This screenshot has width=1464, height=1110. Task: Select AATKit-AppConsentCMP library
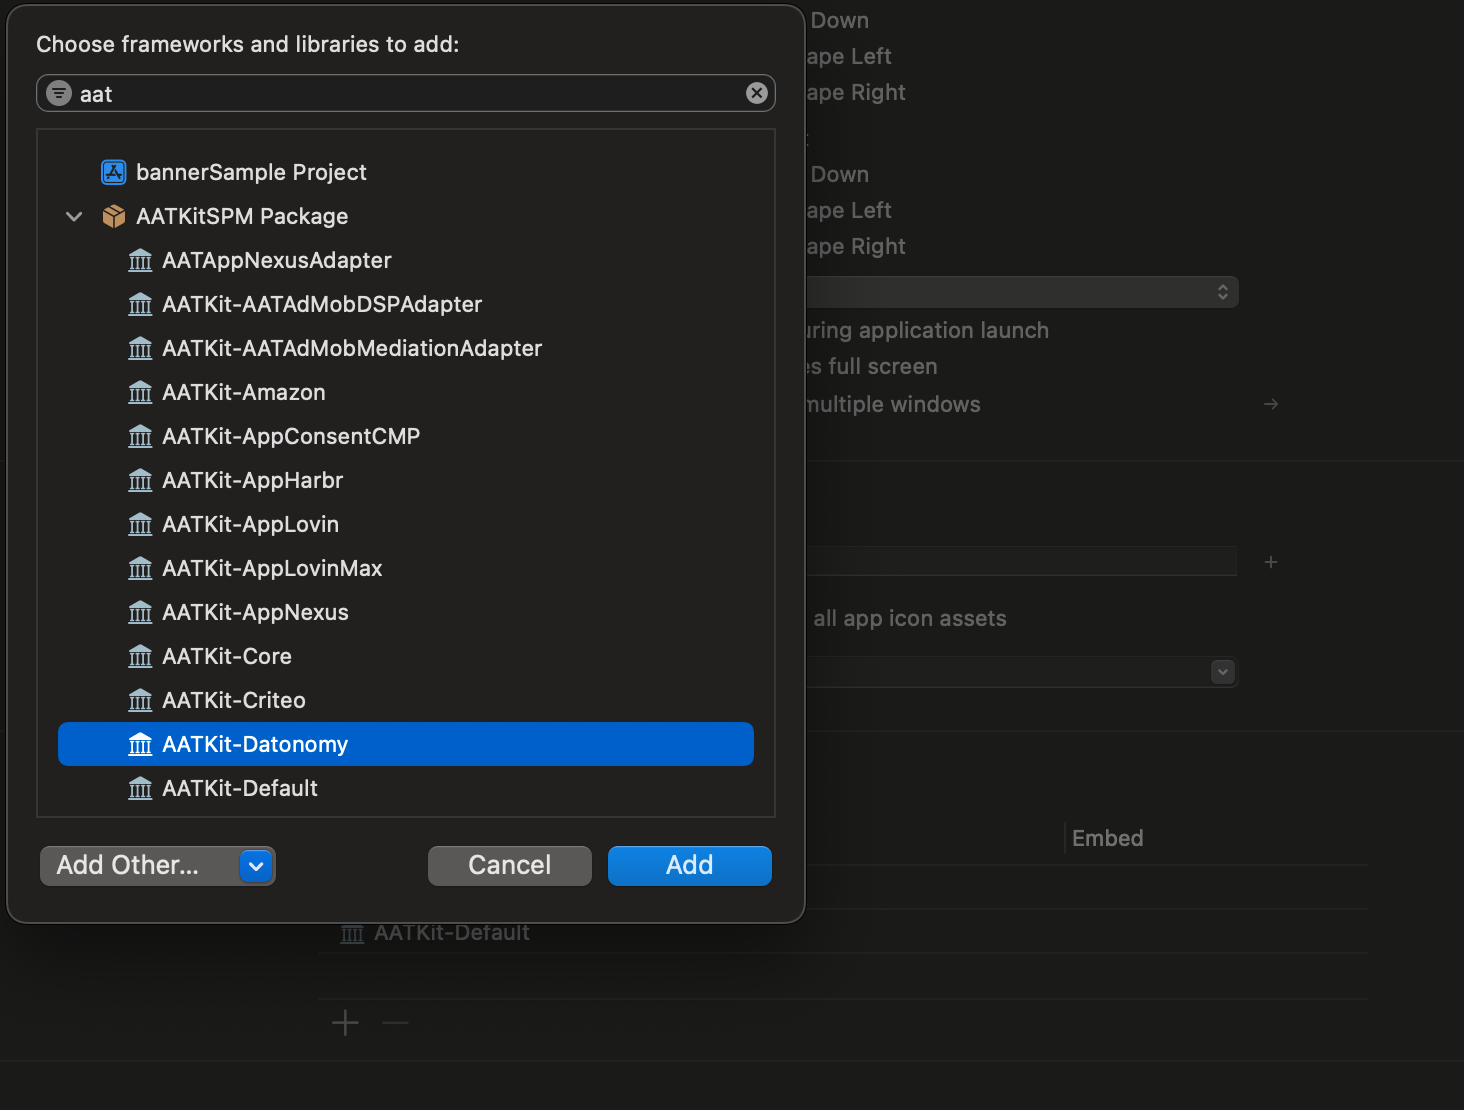pos(290,436)
